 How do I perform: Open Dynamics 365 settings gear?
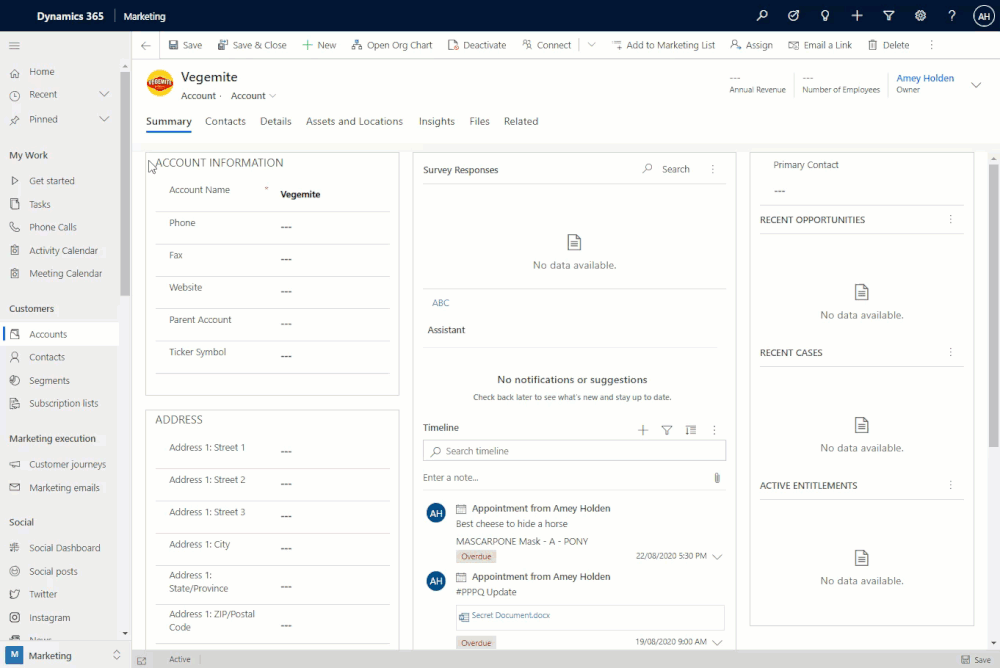(921, 16)
